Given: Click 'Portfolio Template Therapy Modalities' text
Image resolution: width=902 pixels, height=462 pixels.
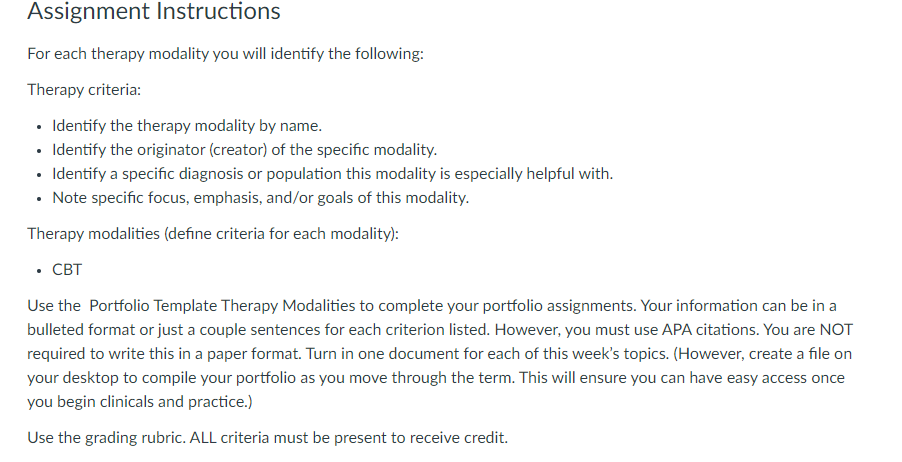Looking at the screenshot, I should tap(223, 306).
